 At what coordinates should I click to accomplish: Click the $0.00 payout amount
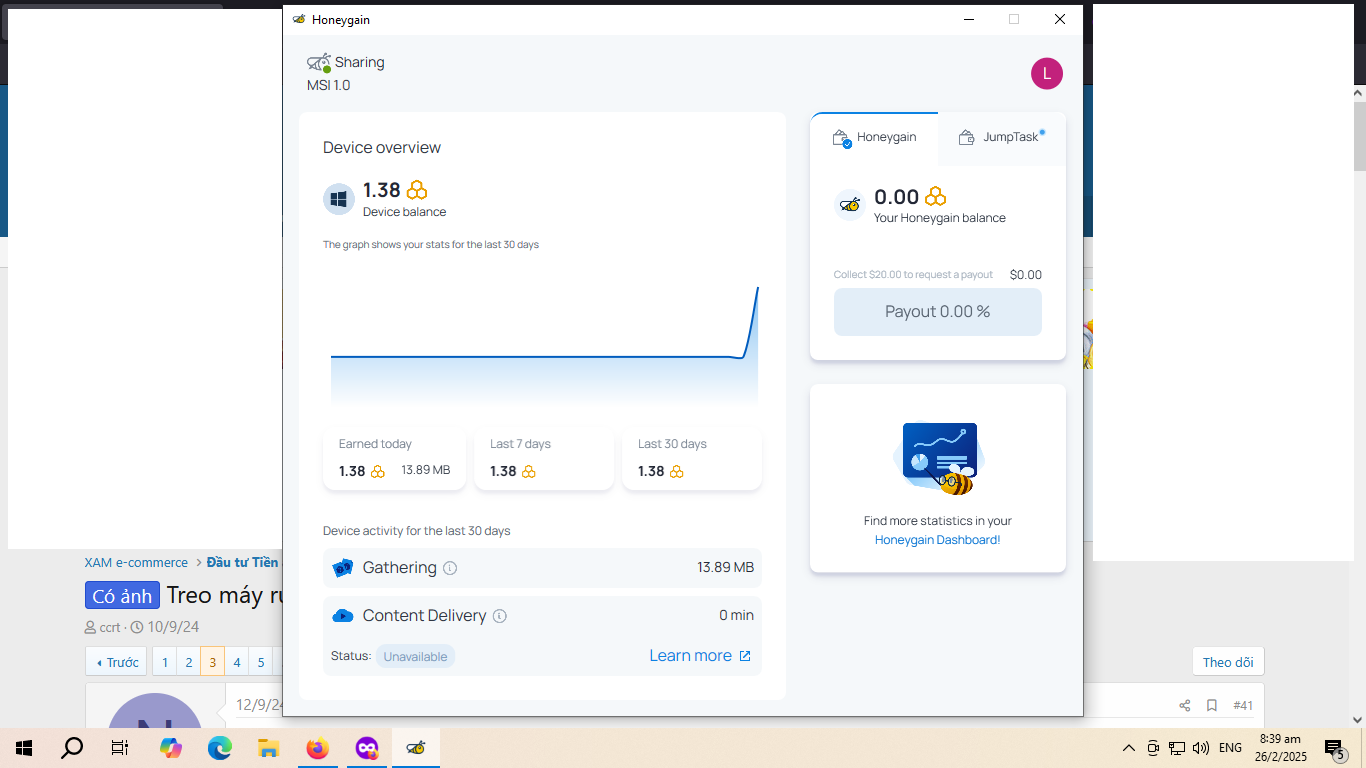click(1026, 275)
